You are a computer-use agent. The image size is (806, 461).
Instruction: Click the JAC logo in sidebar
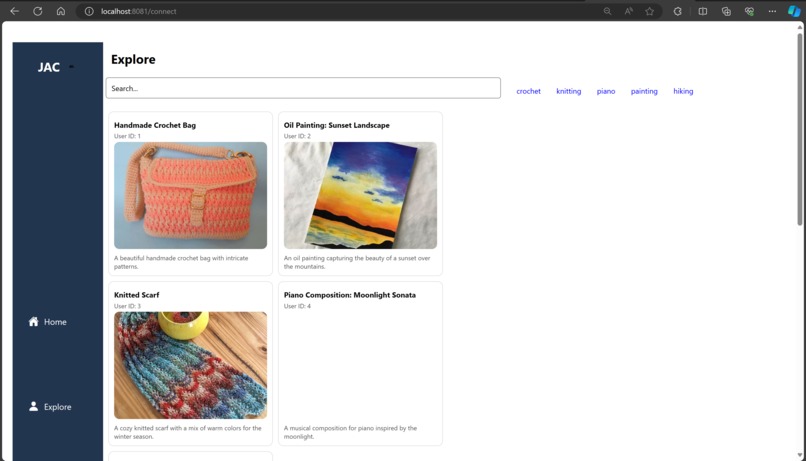(49, 67)
